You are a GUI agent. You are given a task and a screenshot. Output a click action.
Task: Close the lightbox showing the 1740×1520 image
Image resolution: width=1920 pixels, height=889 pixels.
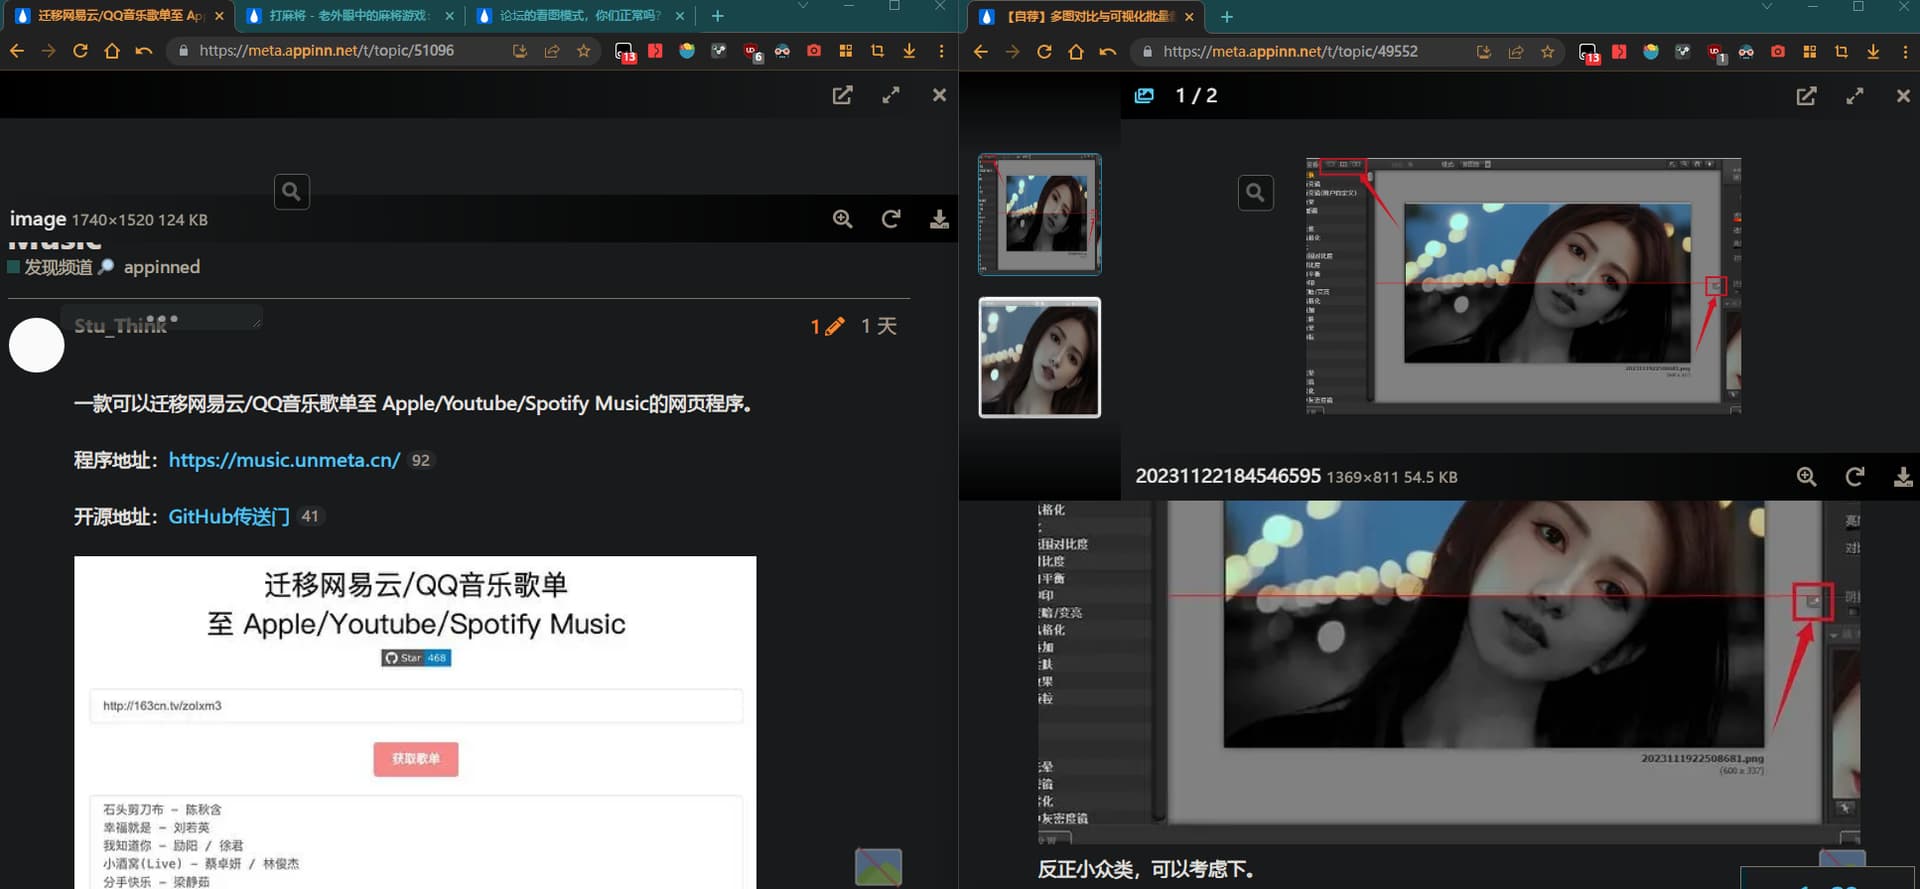point(938,95)
